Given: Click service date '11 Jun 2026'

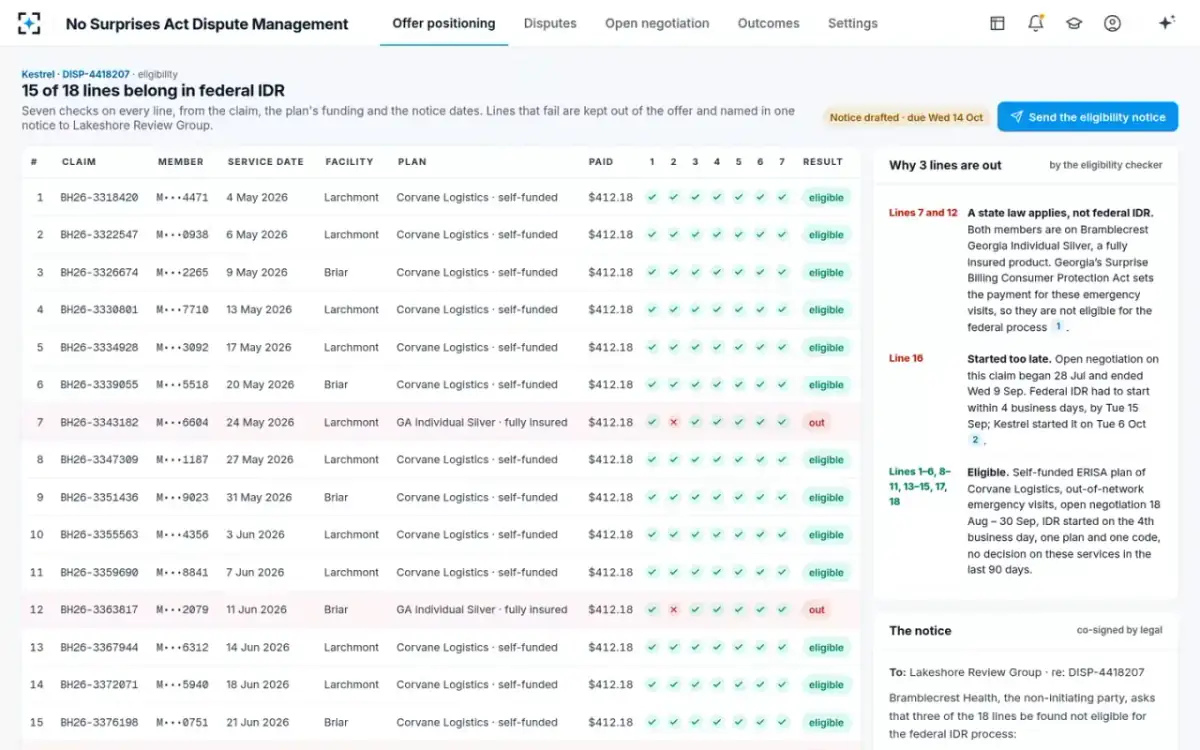Looking at the screenshot, I should pyautogui.click(x=256, y=610).
